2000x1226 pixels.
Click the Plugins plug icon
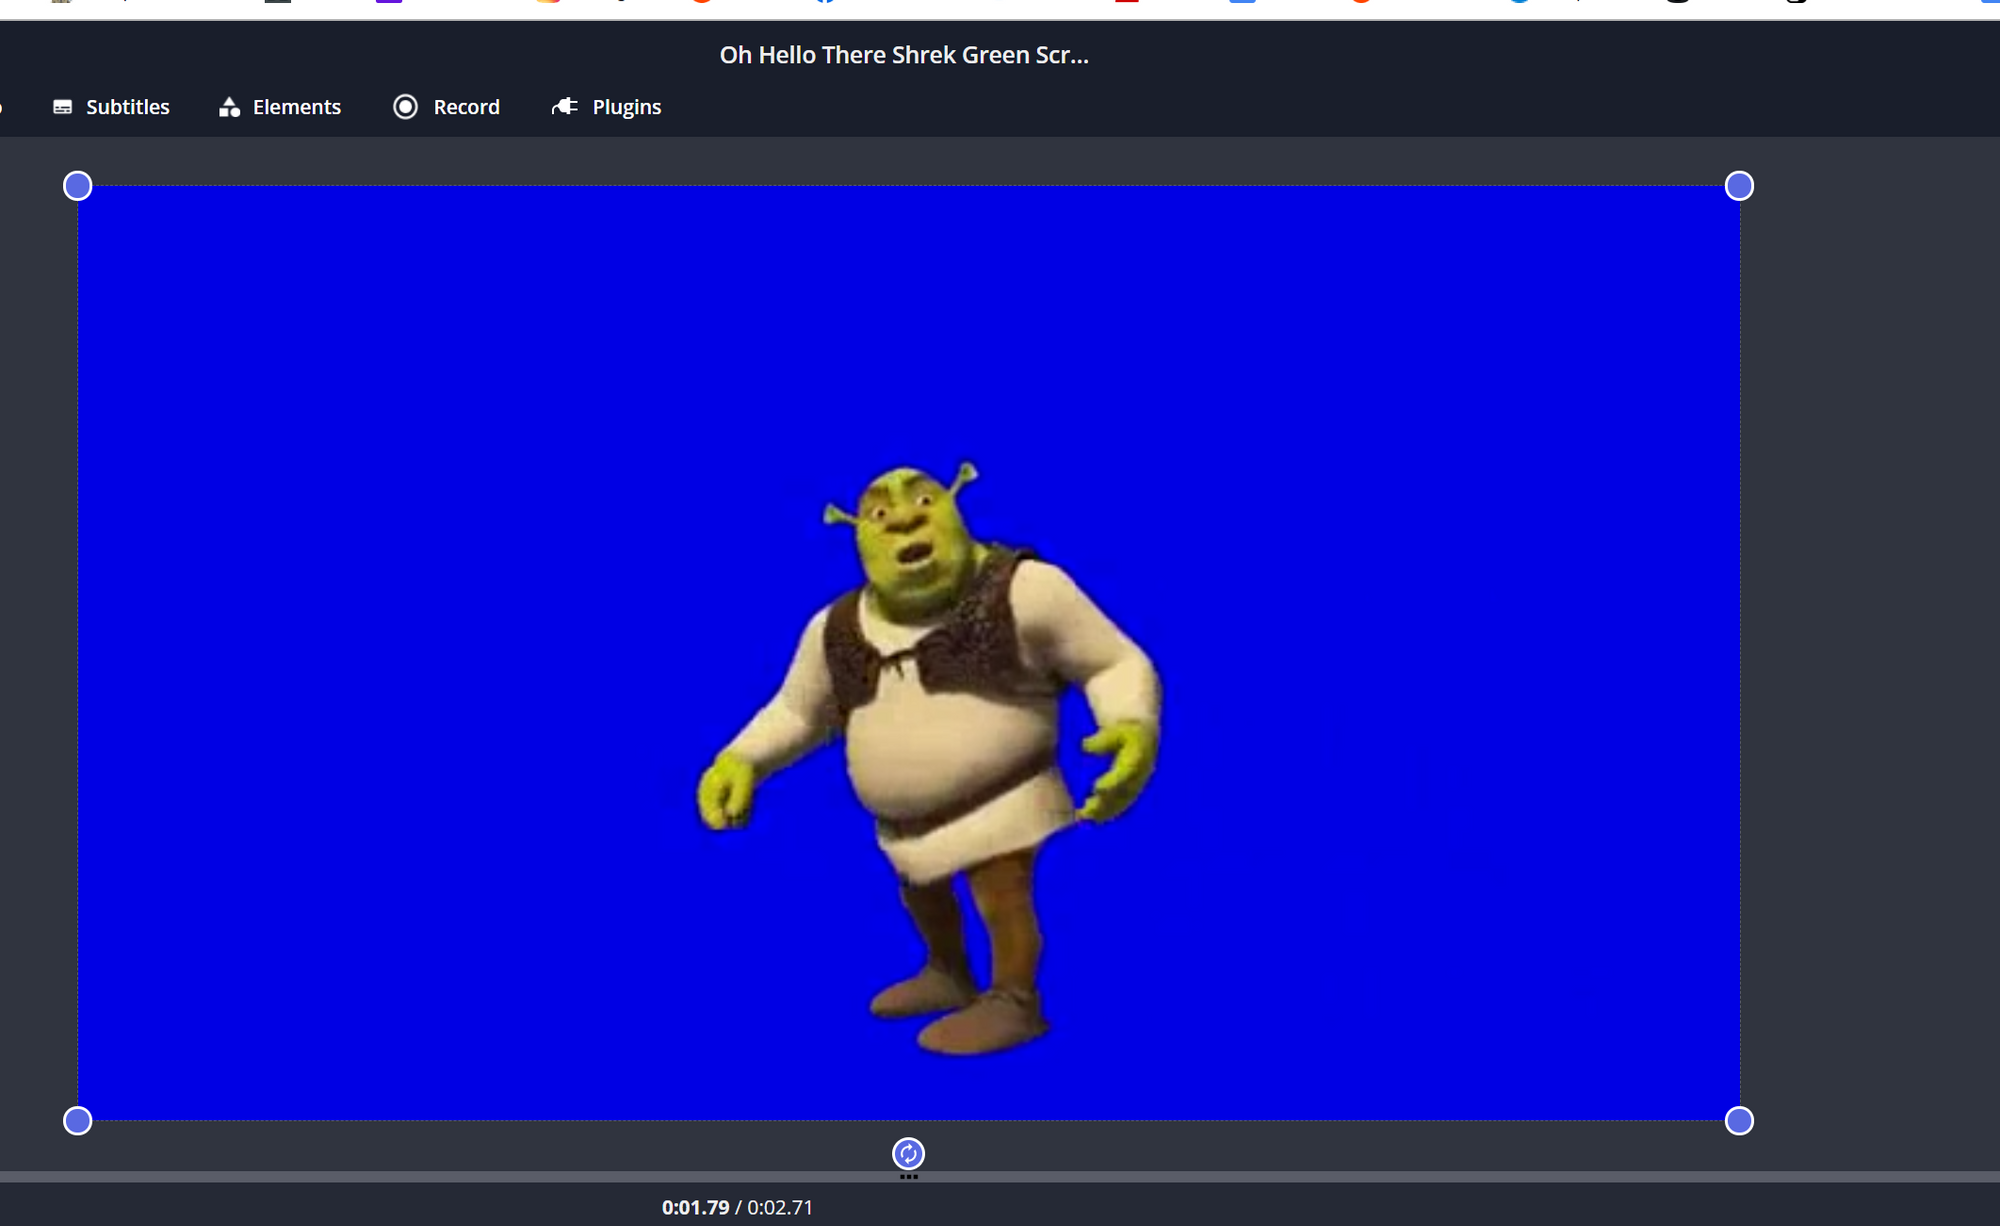pos(565,107)
